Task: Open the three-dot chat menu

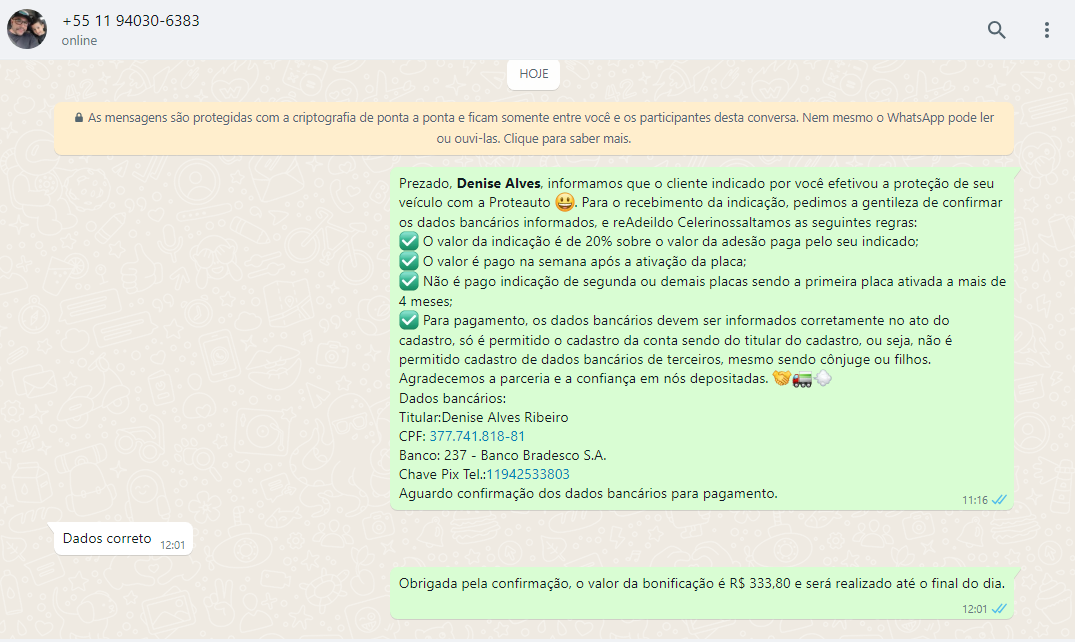Action: pyautogui.click(x=1046, y=30)
